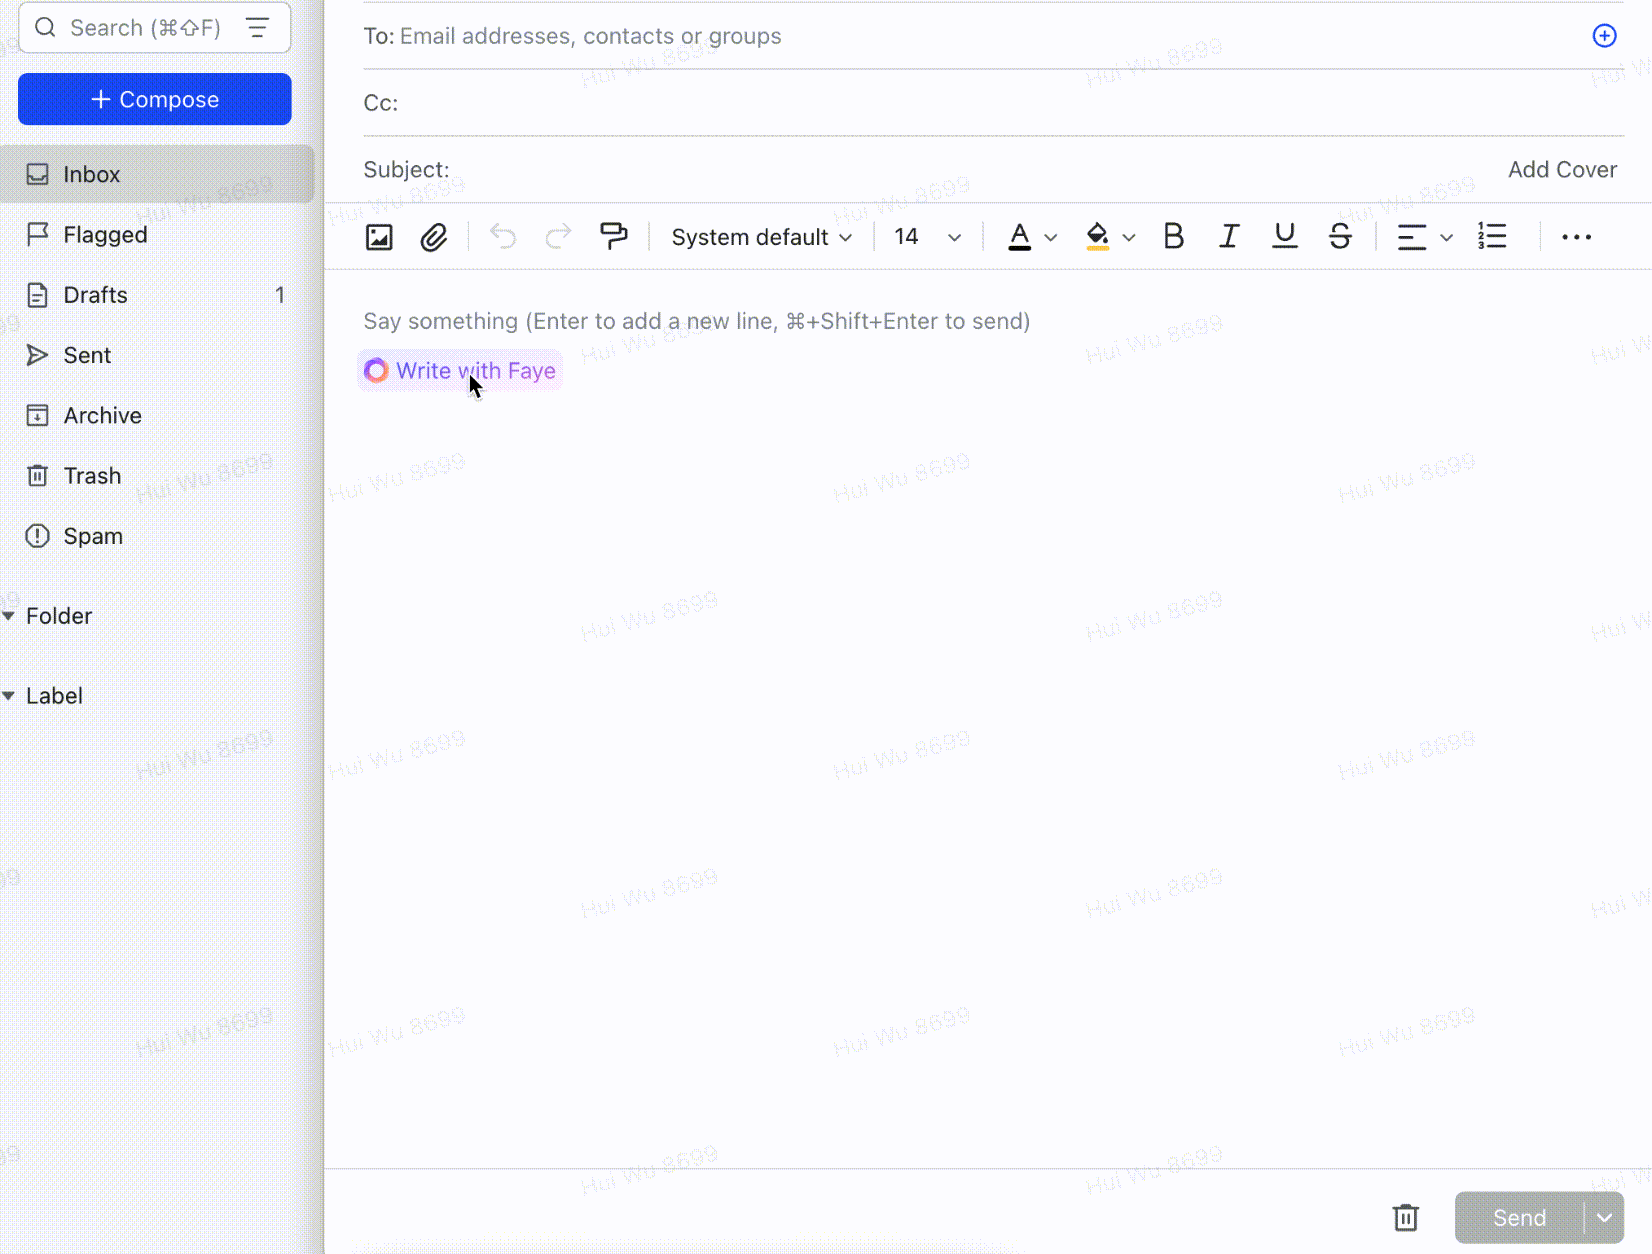
Task: Click the attachment paperclip icon
Action: [x=433, y=237]
